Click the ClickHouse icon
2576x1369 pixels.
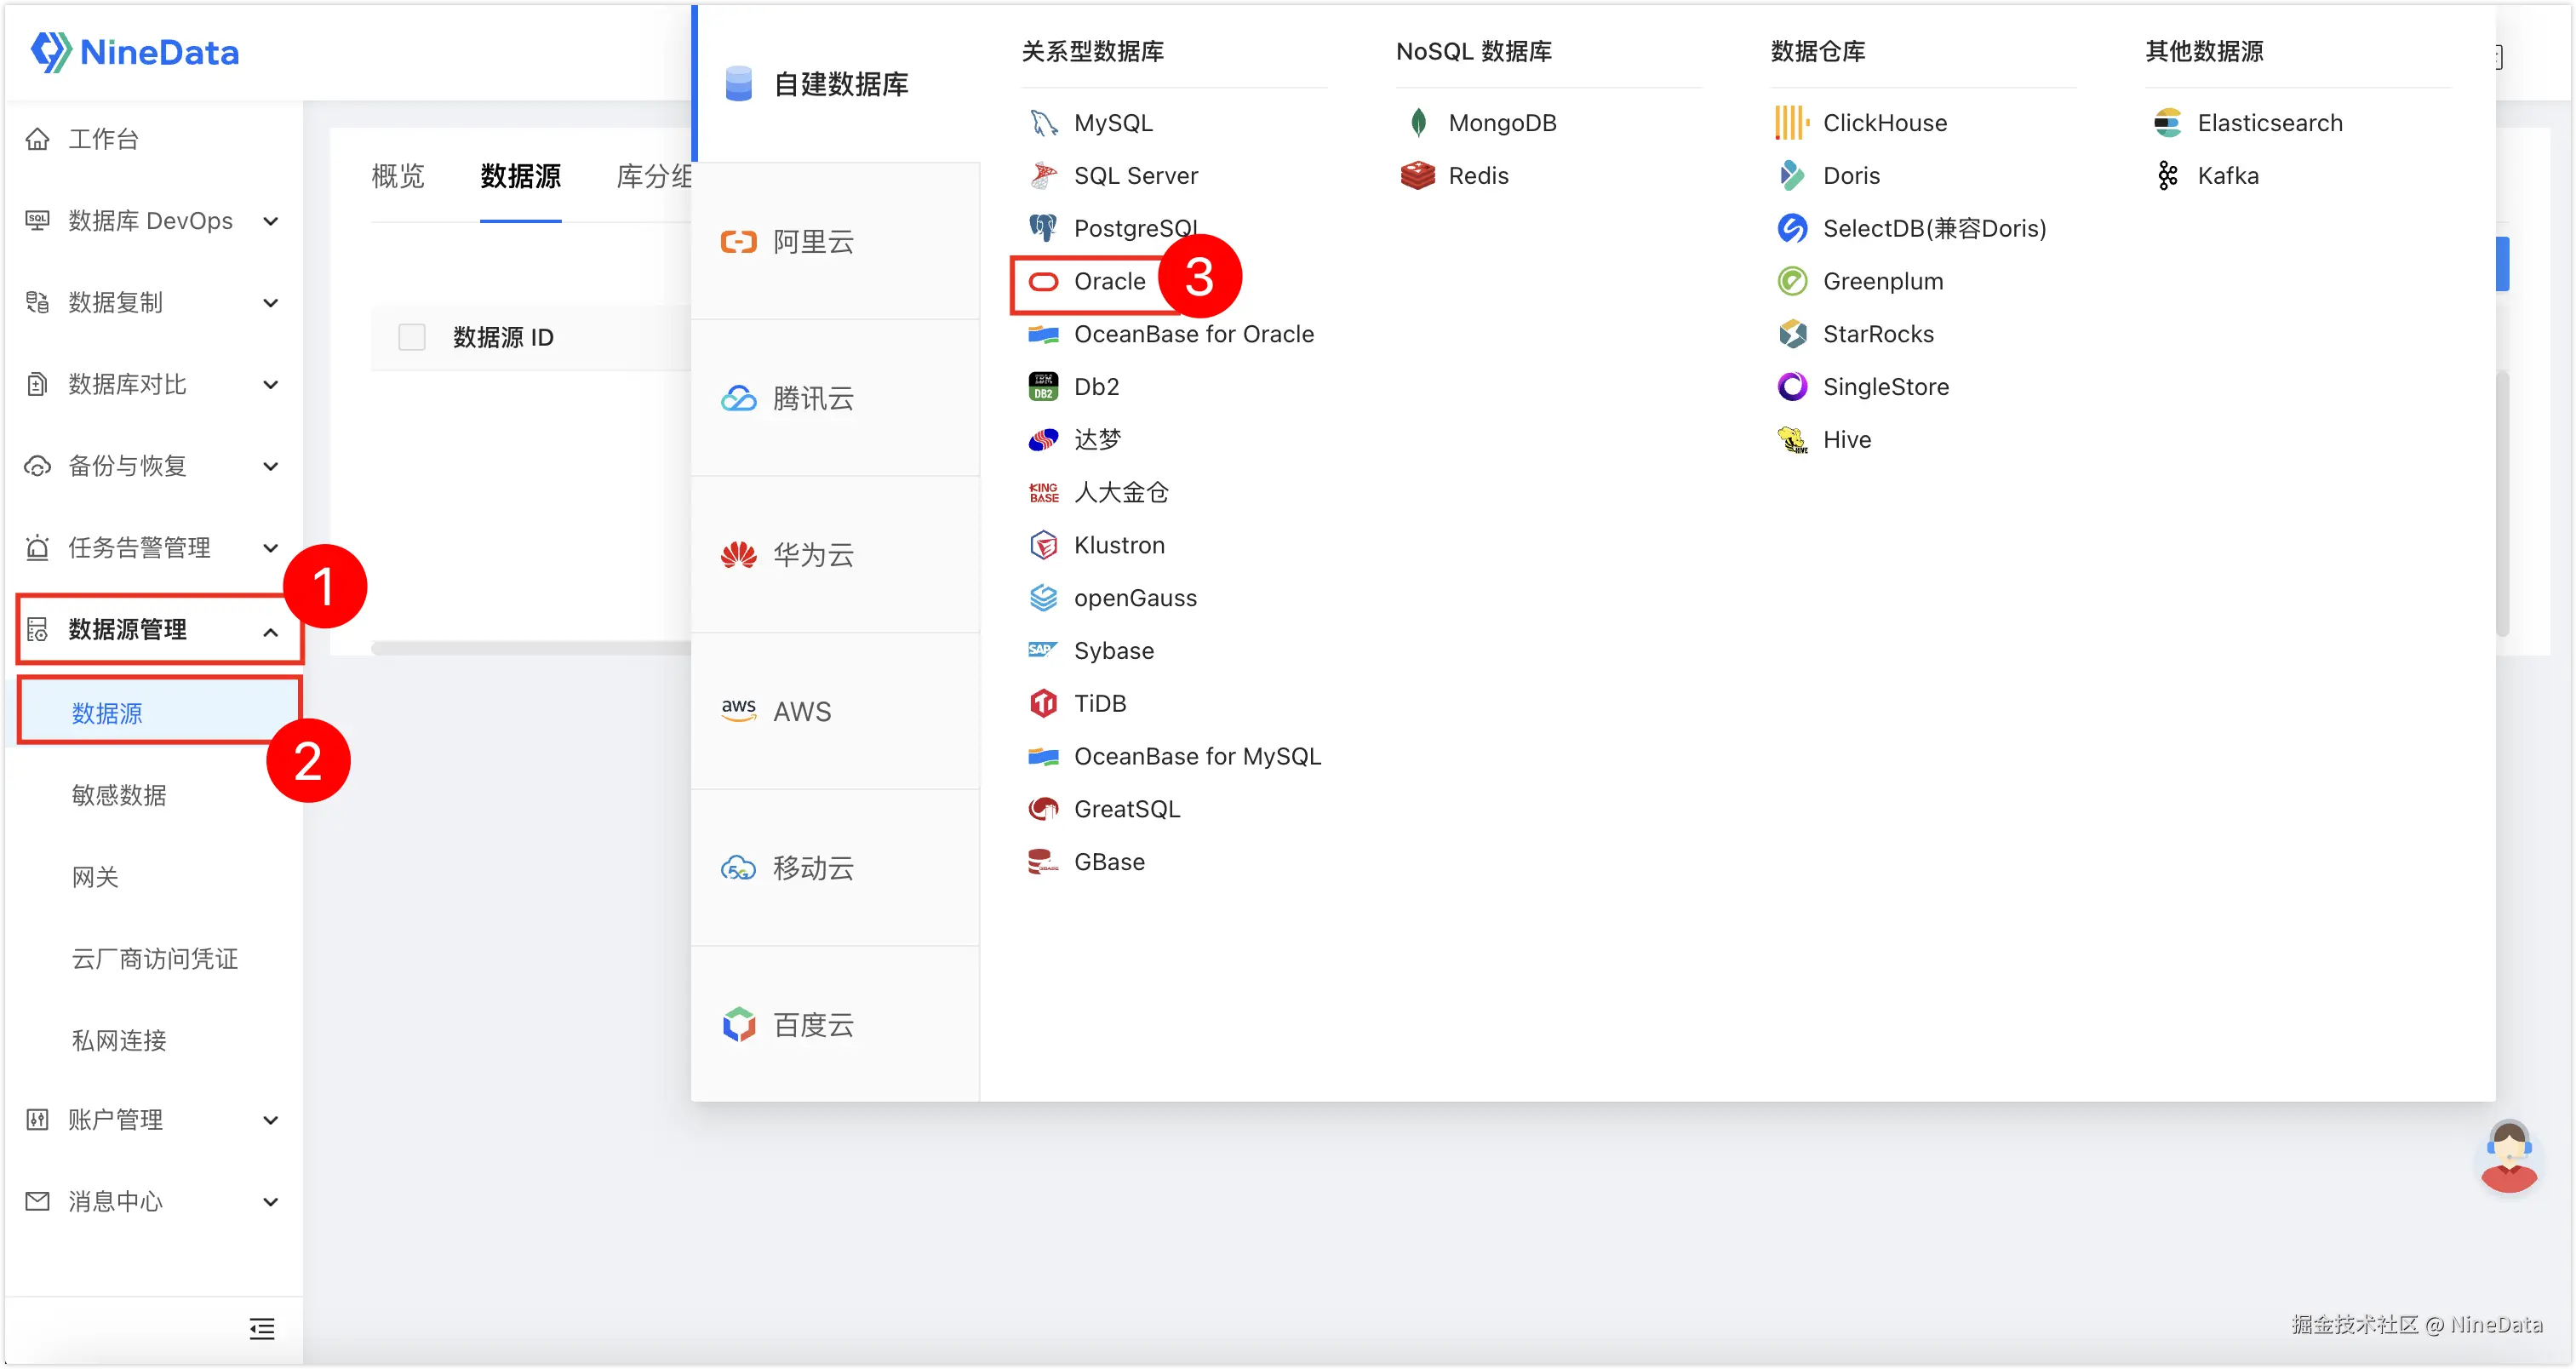click(1791, 123)
